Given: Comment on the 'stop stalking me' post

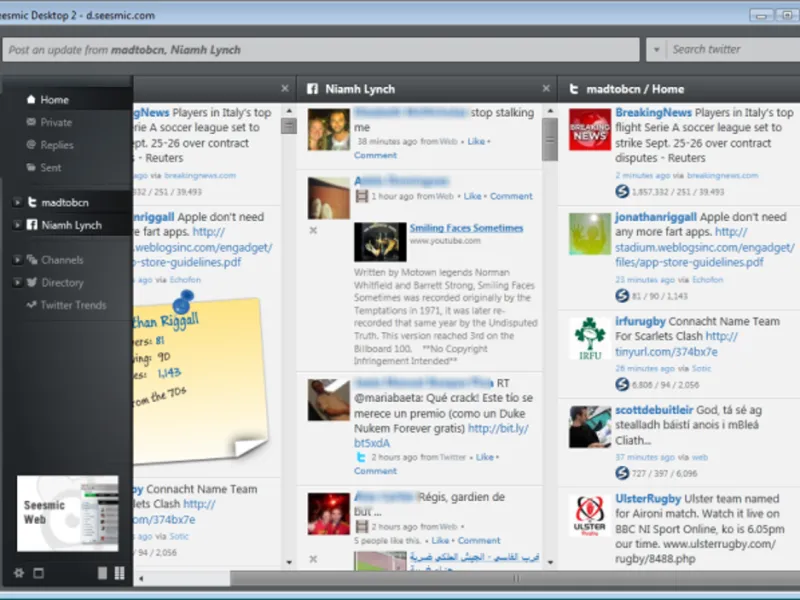Looking at the screenshot, I should pyautogui.click(x=375, y=155).
